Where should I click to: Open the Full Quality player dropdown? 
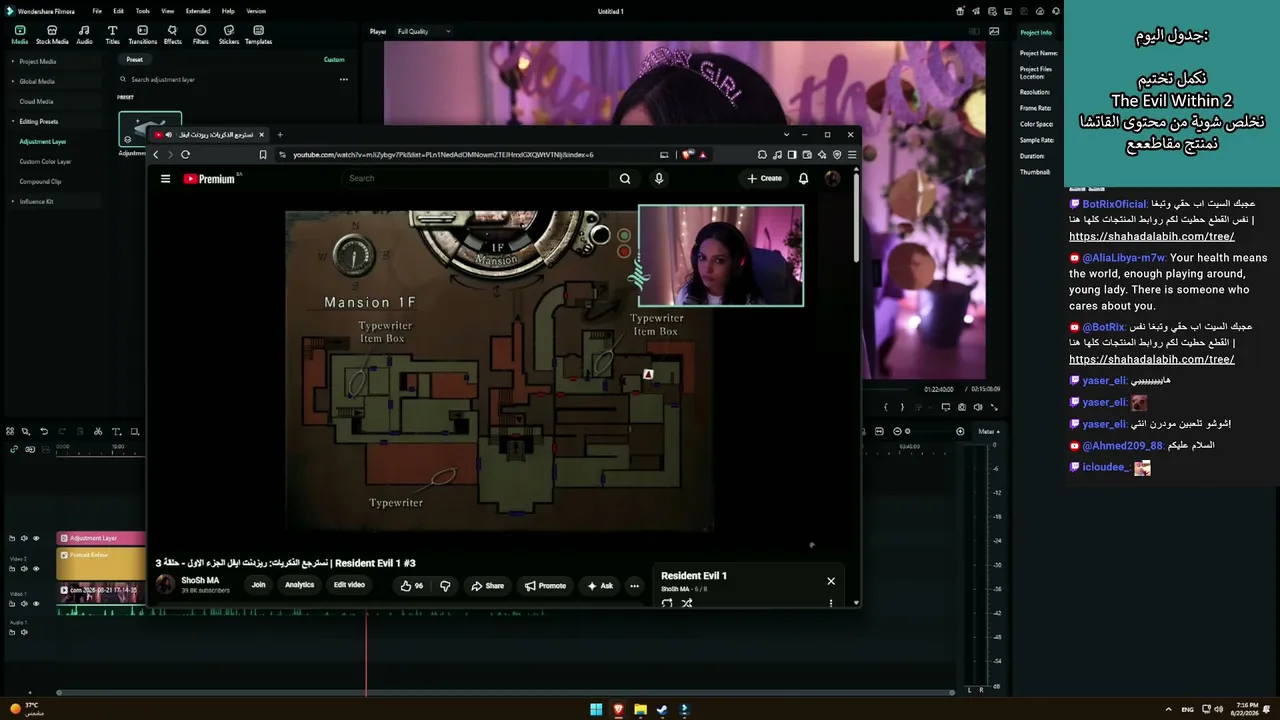[424, 31]
